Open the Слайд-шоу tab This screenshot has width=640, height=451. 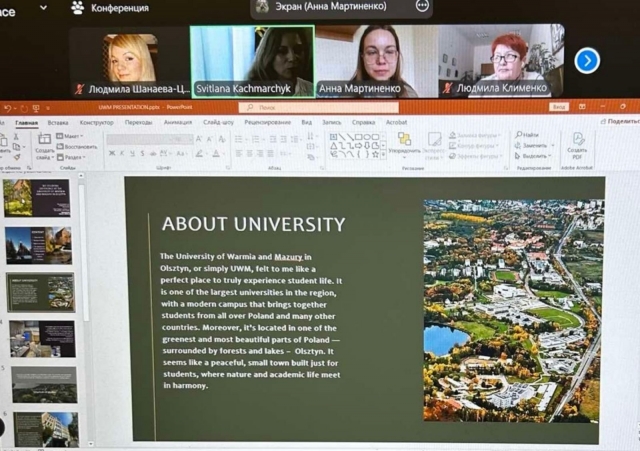(218, 122)
